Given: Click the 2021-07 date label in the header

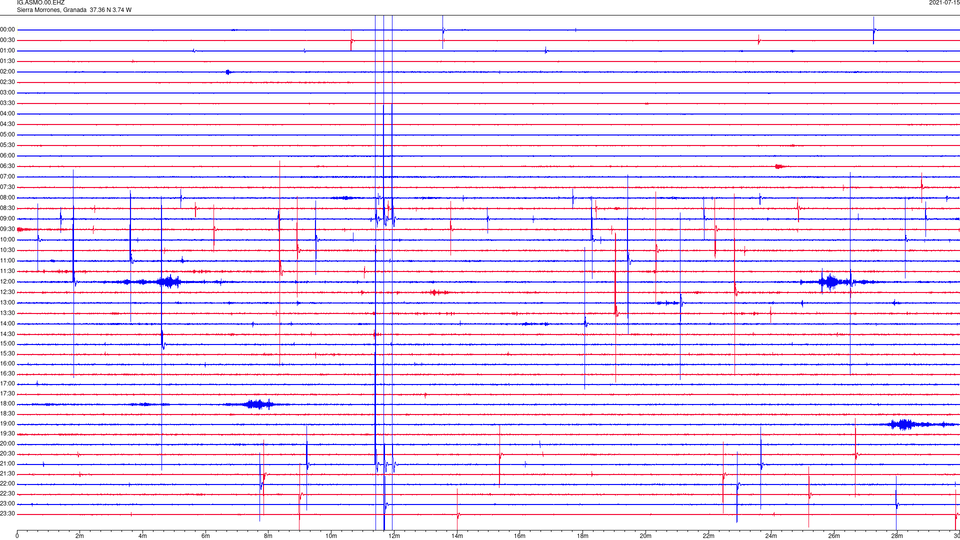Looking at the screenshot, I should [944, 3].
